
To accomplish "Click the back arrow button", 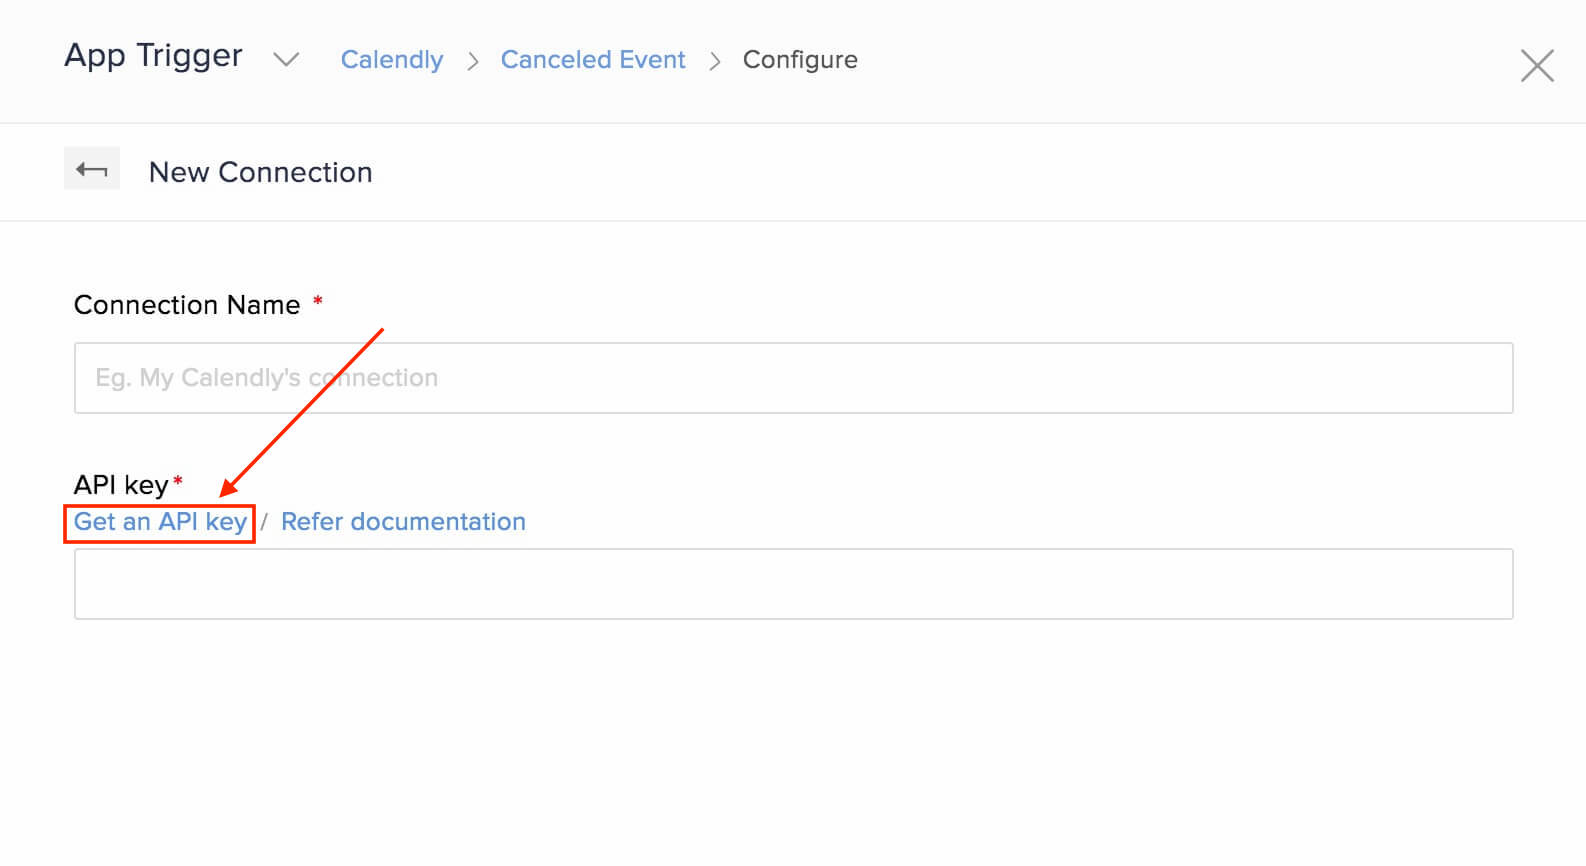I will tap(92, 169).
